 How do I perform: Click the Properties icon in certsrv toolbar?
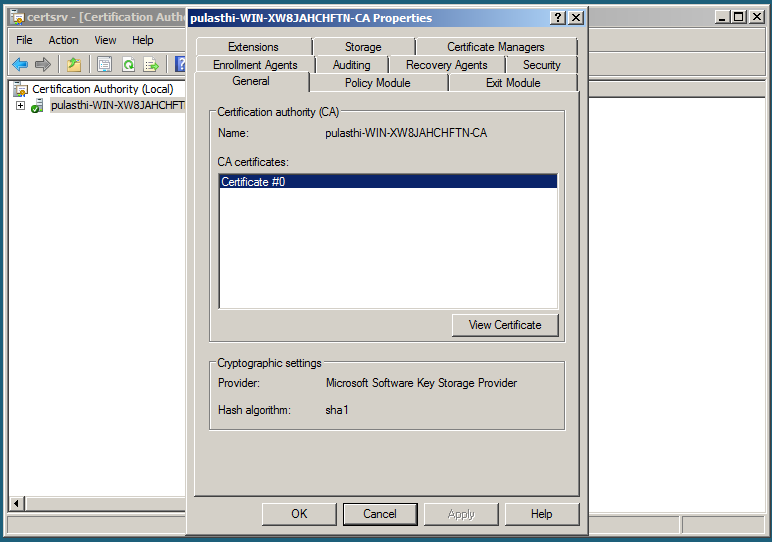click(x=104, y=64)
